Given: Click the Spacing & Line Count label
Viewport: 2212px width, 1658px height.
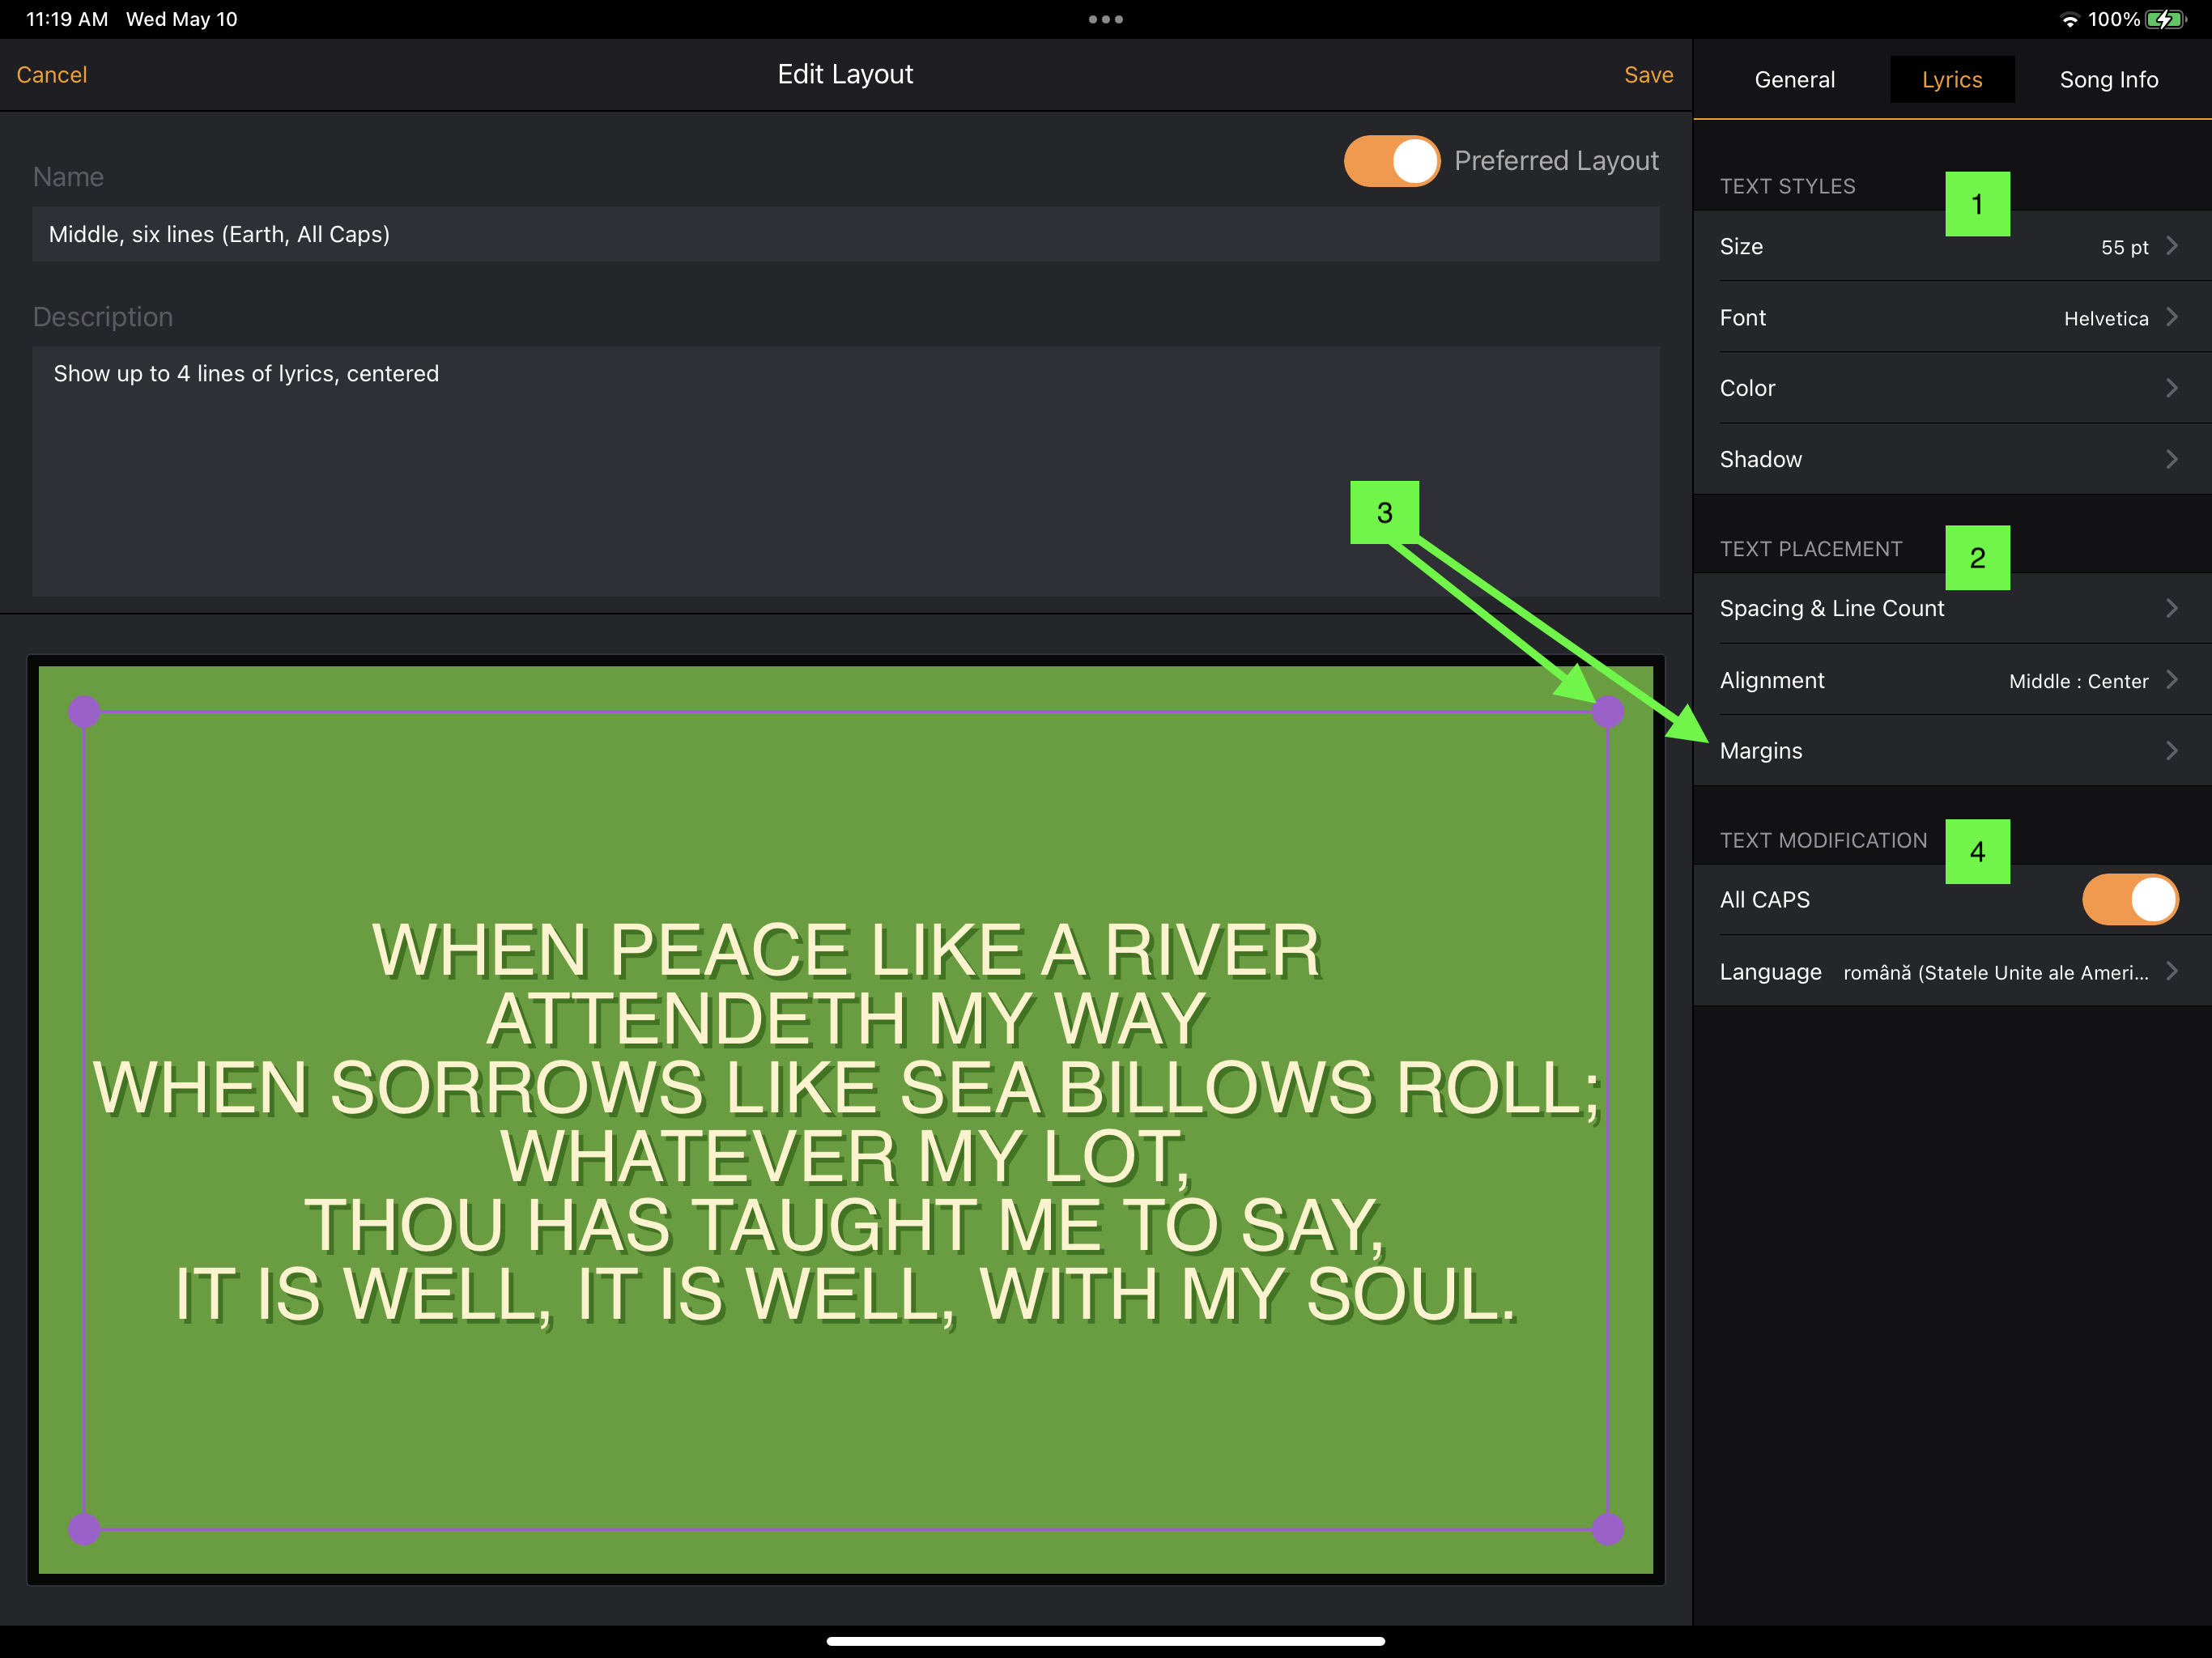Looking at the screenshot, I should [1831, 608].
